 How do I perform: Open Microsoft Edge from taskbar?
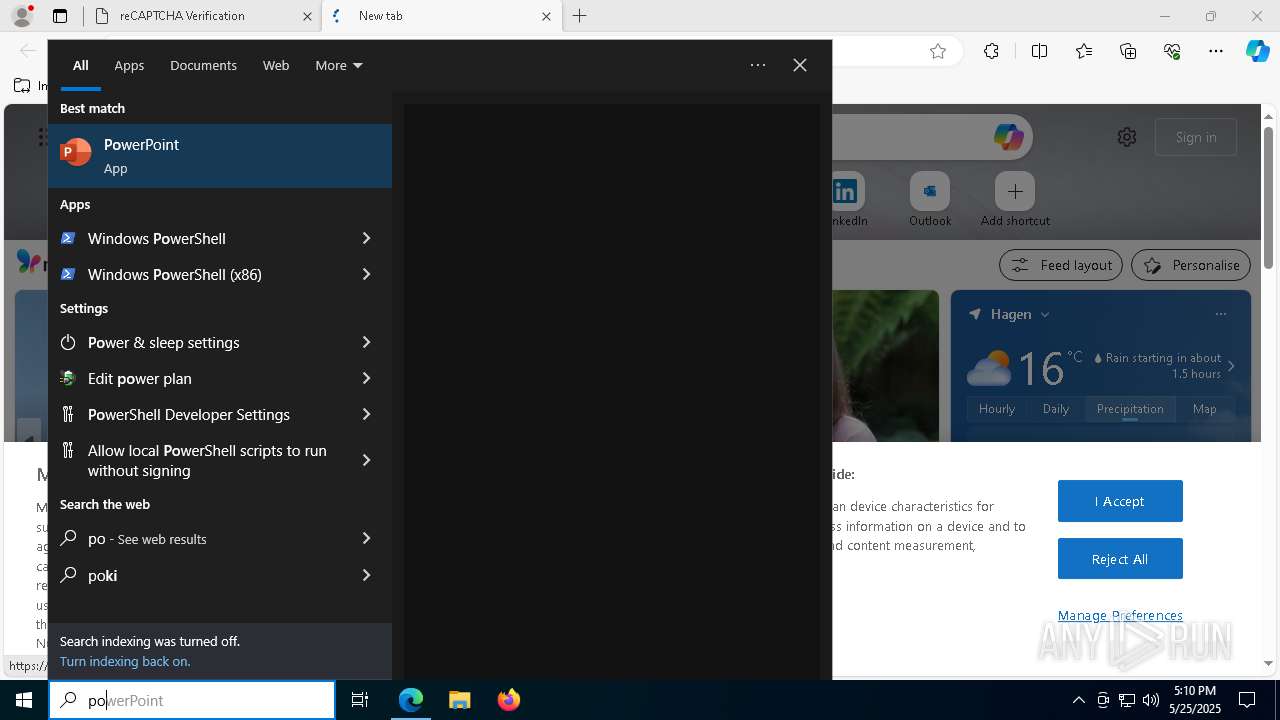click(411, 700)
